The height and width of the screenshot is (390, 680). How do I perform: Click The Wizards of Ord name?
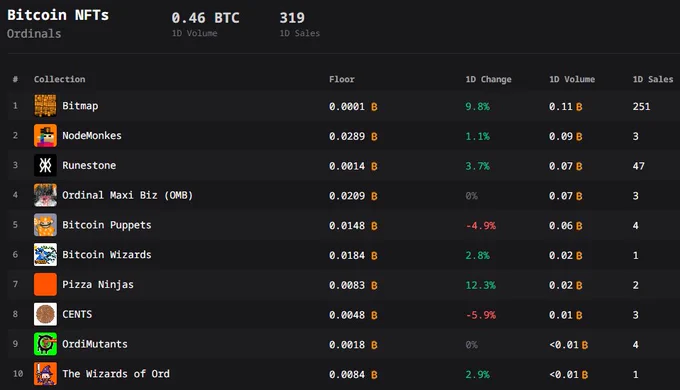click(116, 374)
